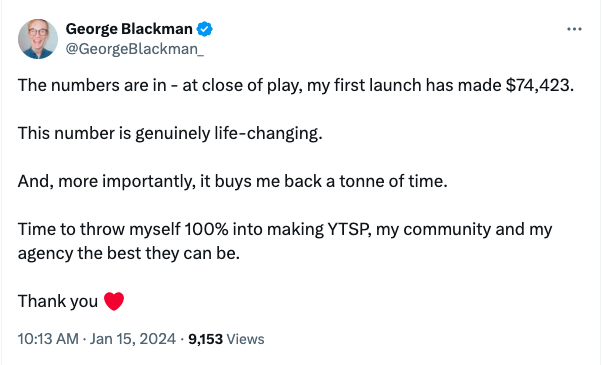This screenshot has height=365, width=602.
Task: Click the George Blackman display name
Action: coord(129,29)
